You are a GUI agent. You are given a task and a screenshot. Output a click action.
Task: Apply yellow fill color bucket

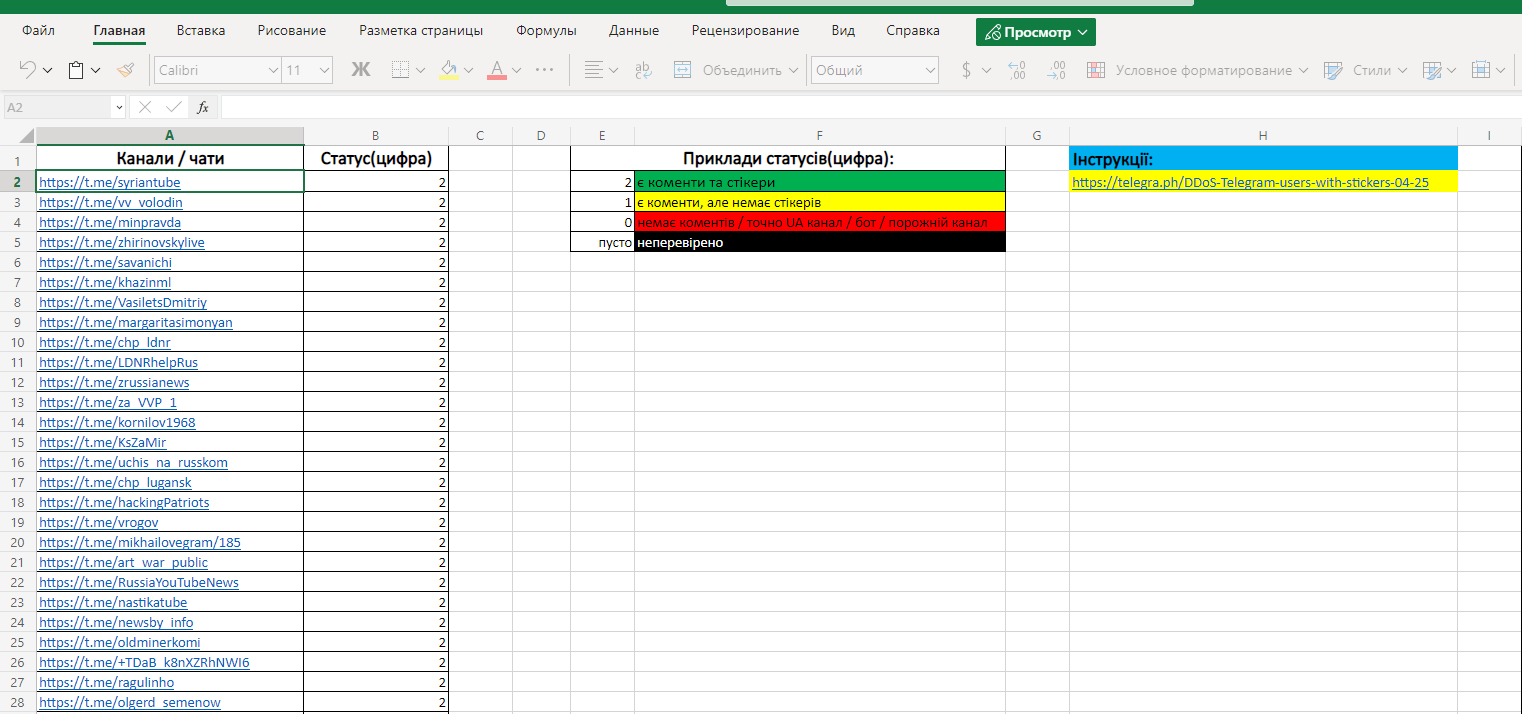(x=449, y=70)
